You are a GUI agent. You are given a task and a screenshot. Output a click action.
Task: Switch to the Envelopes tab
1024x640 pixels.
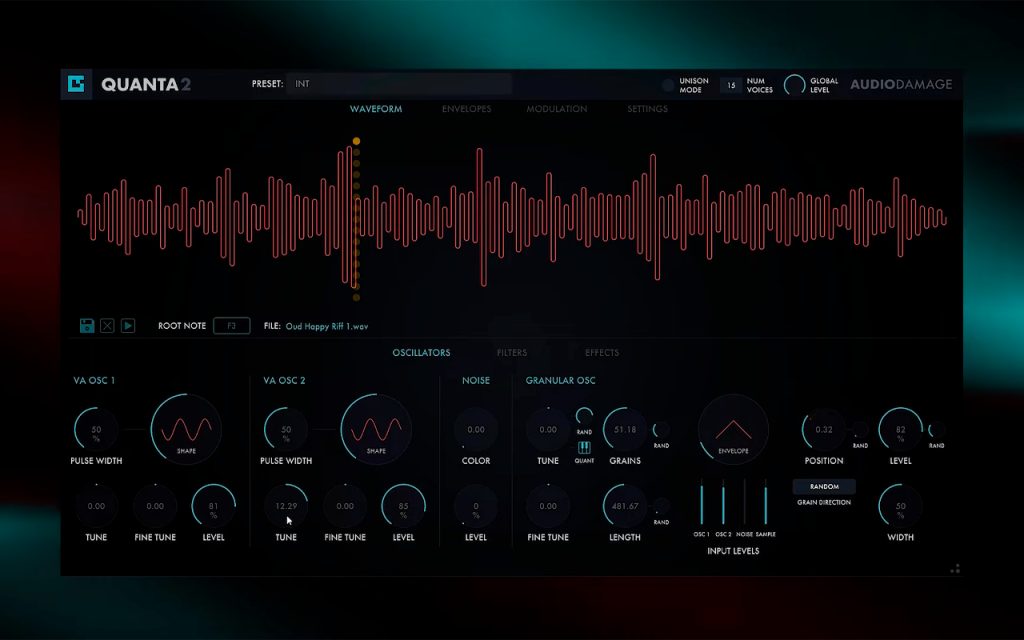tap(466, 109)
